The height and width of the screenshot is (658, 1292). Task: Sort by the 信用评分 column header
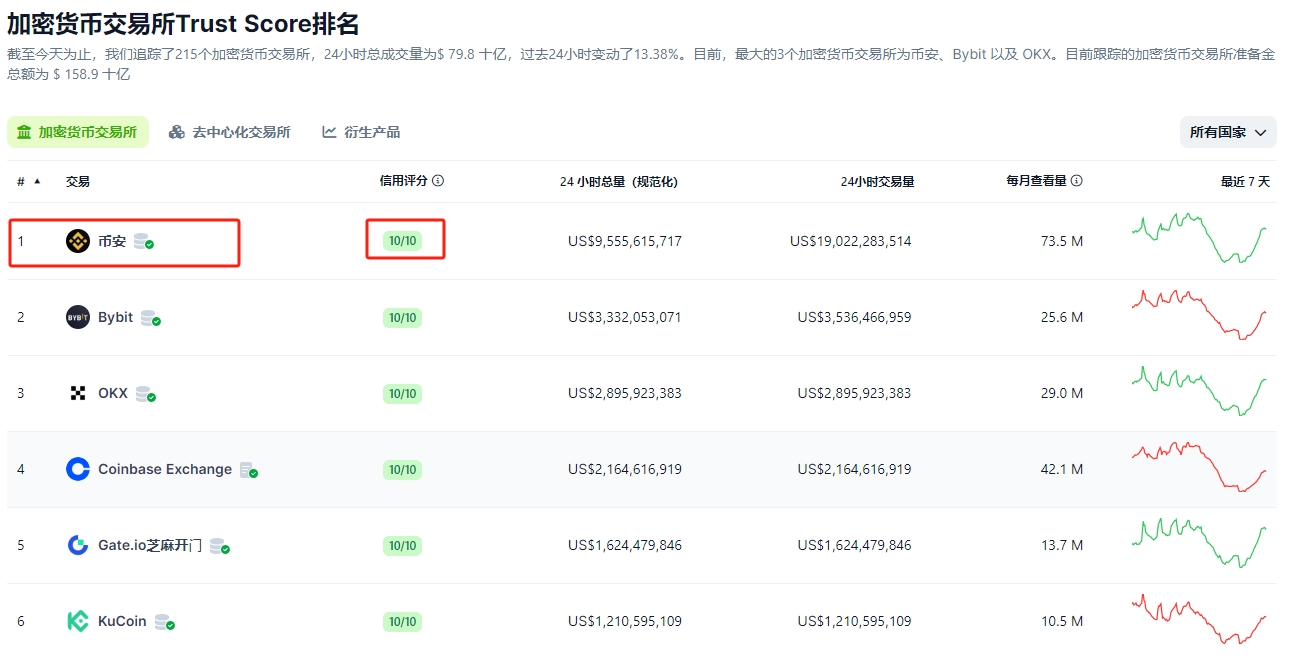click(x=403, y=181)
